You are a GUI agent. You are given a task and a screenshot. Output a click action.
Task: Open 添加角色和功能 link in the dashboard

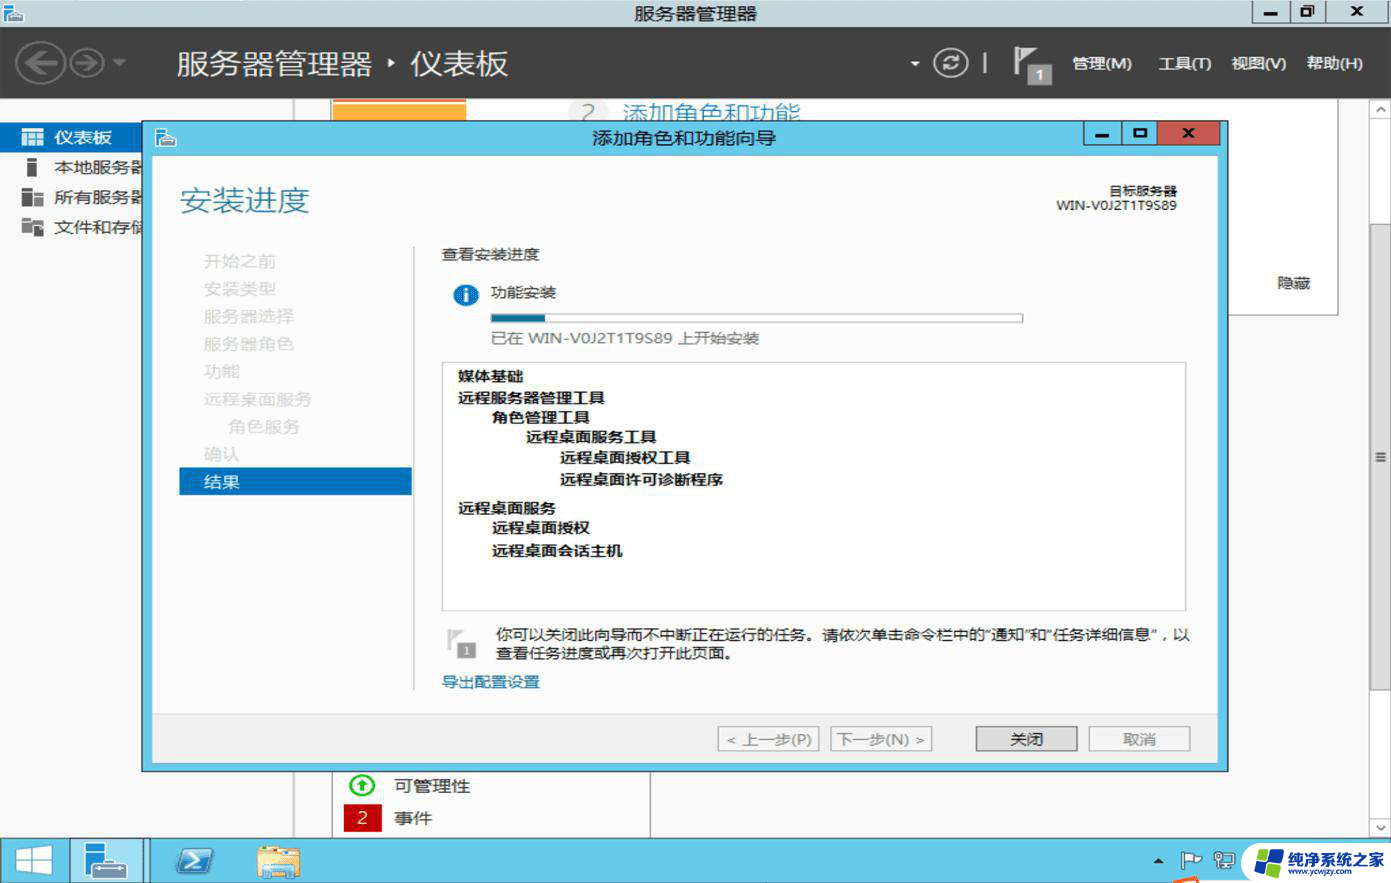(x=711, y=112)
